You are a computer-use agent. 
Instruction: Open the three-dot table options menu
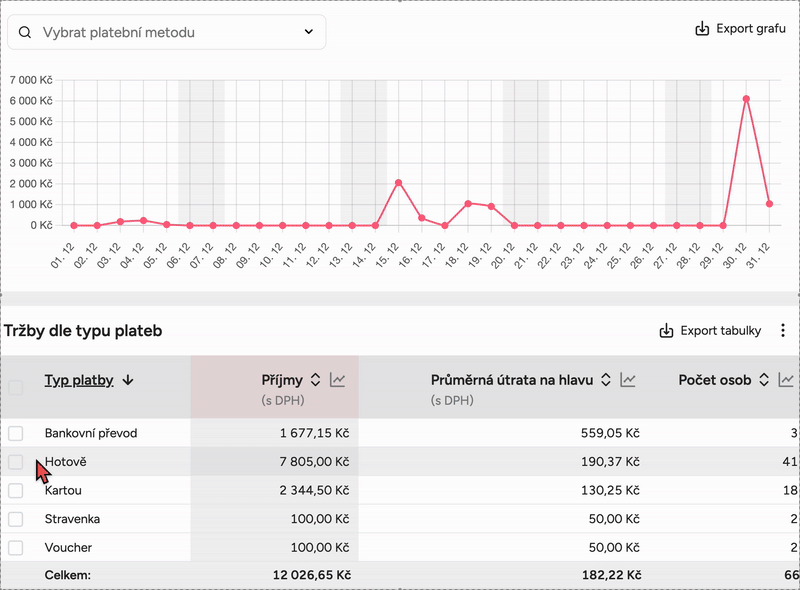(783, 331)
